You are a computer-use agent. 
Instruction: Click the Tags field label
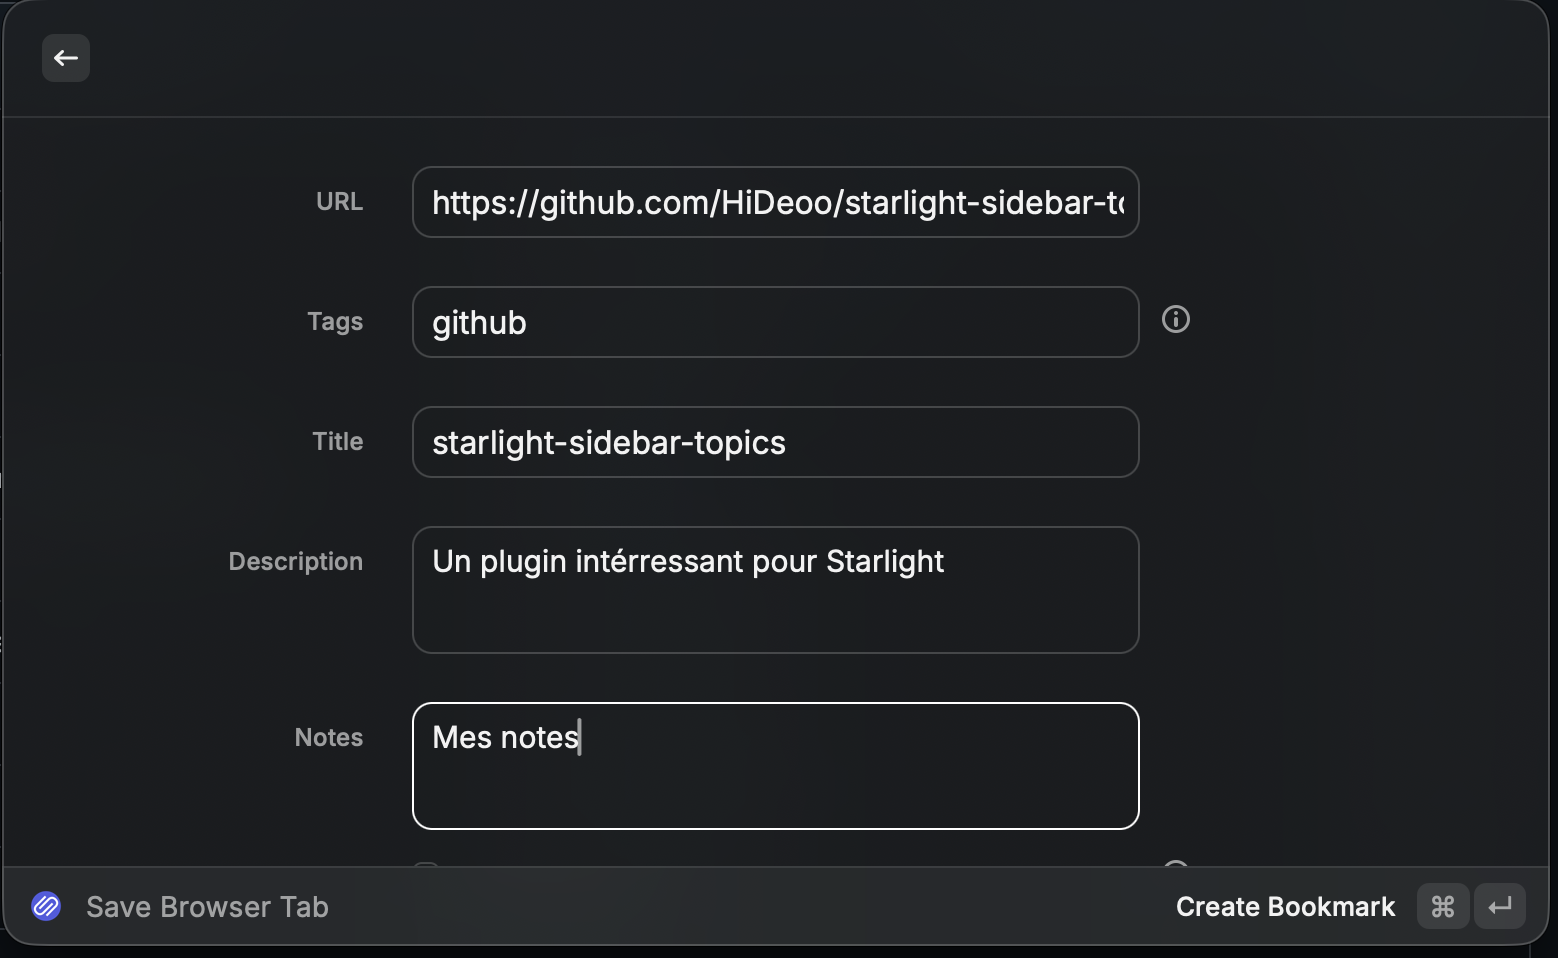pos(335,322)
